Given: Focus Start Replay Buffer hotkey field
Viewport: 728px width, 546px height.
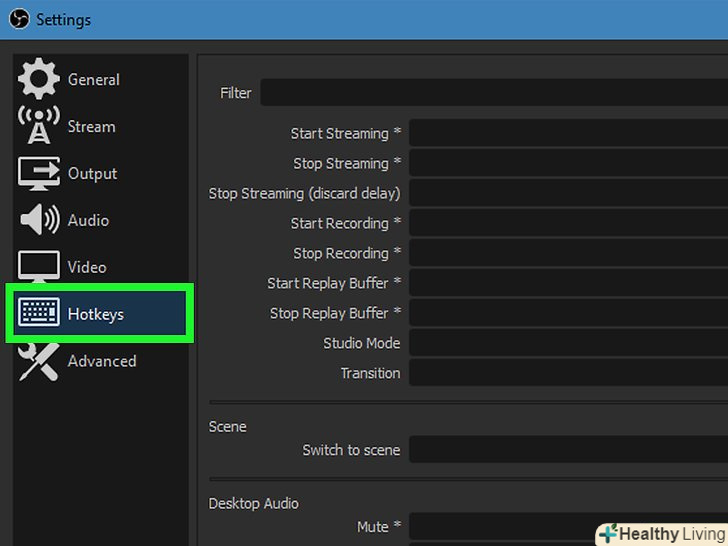Looking at the screenshot, I should point(568,283).
